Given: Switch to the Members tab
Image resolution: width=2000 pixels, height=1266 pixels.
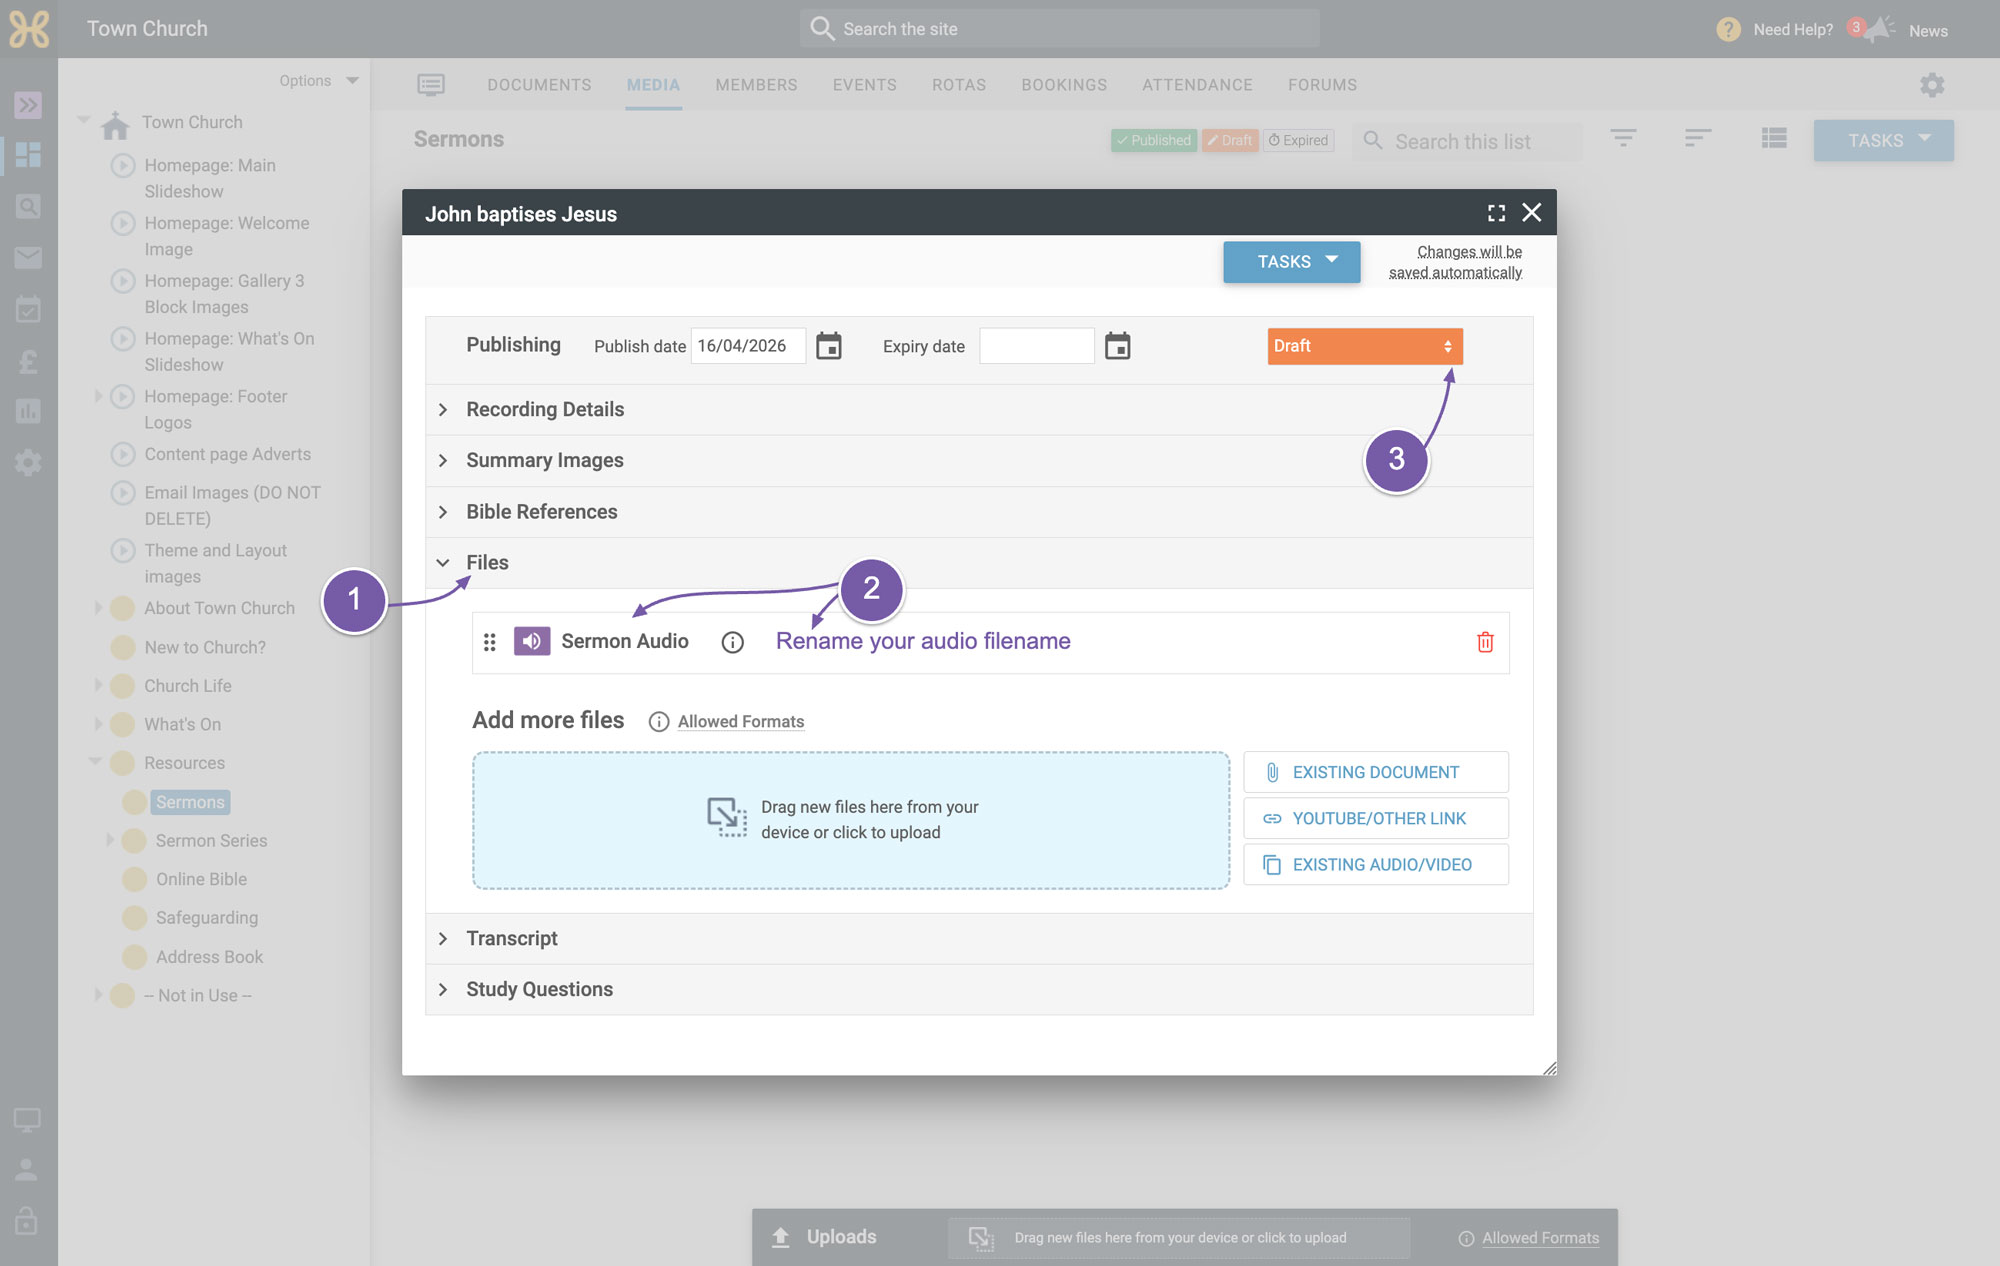Looking at the screenshot, I should 756,85.
